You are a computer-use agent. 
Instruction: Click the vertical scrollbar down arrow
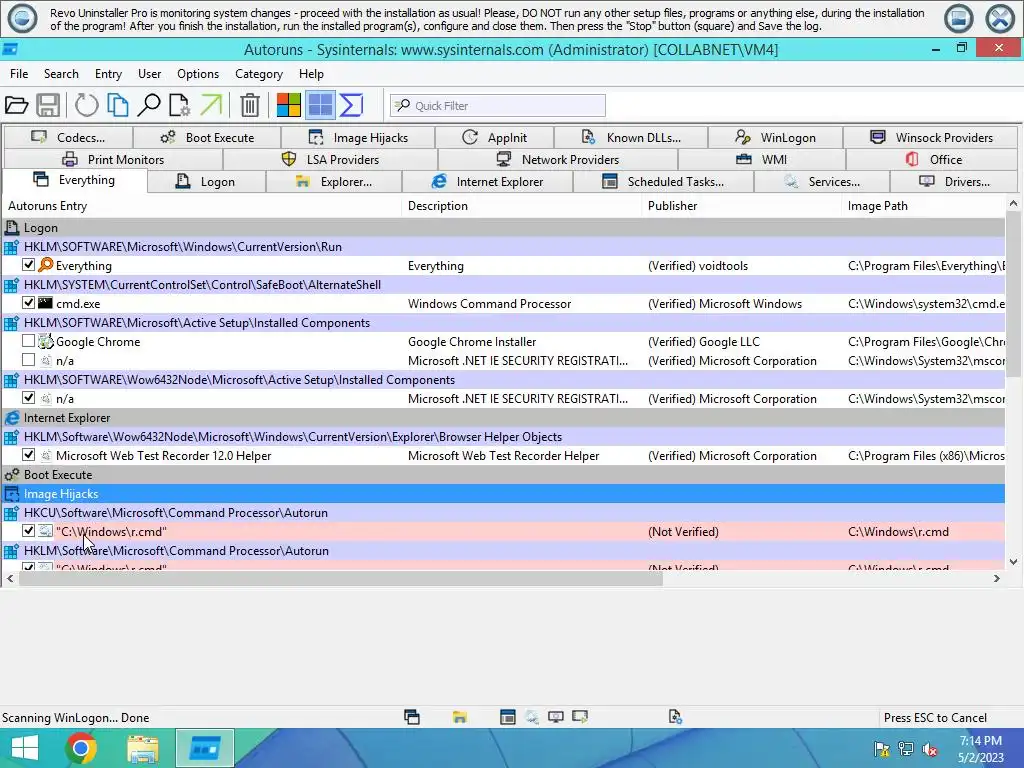click(x=1013, y=562)
